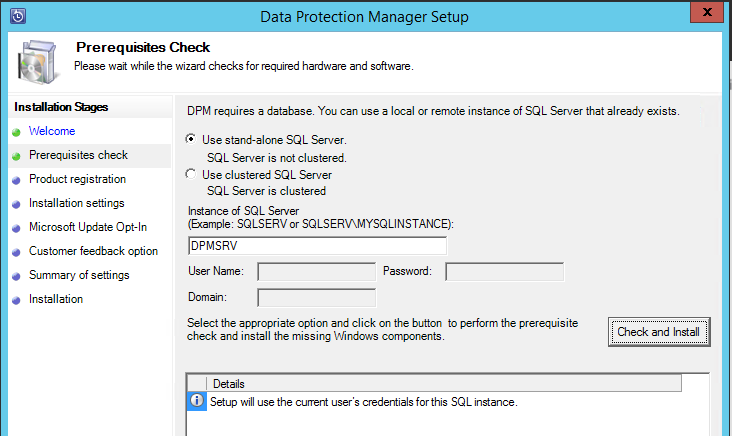Click blue bullet beside Microsoft Update Opt-In

[x=16, y=228]
